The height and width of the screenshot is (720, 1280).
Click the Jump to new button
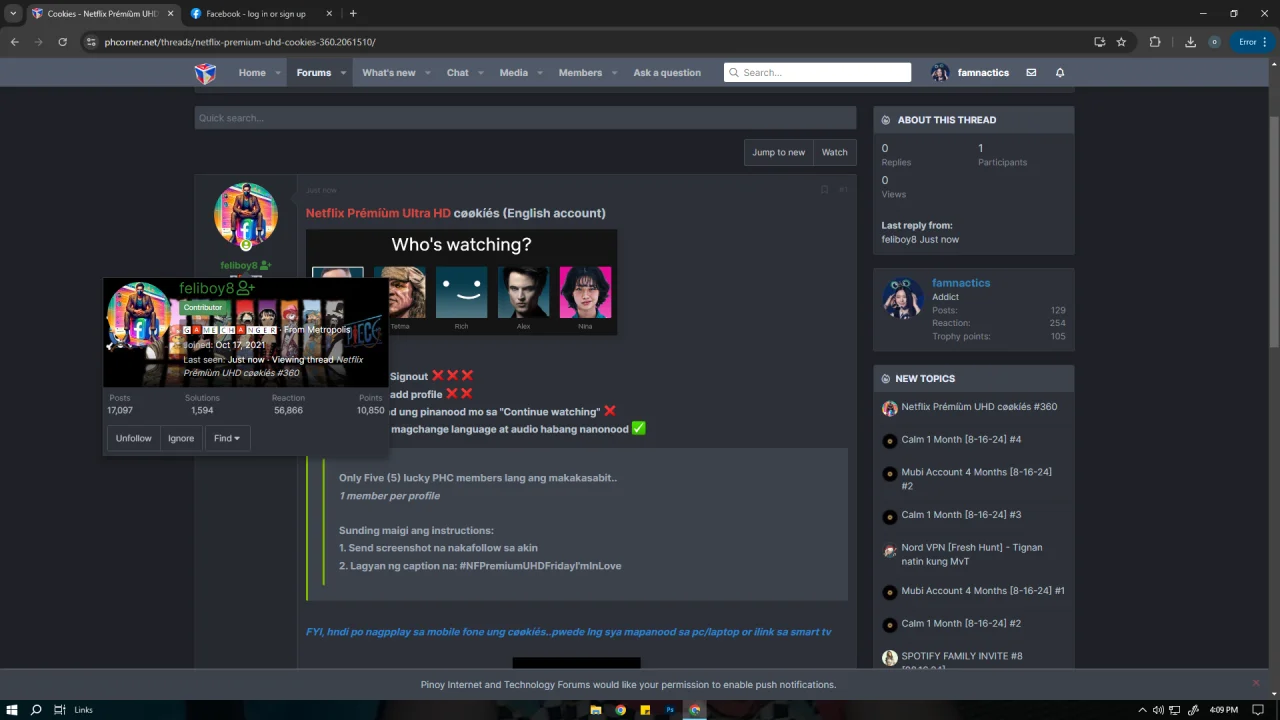pos(778,152)
